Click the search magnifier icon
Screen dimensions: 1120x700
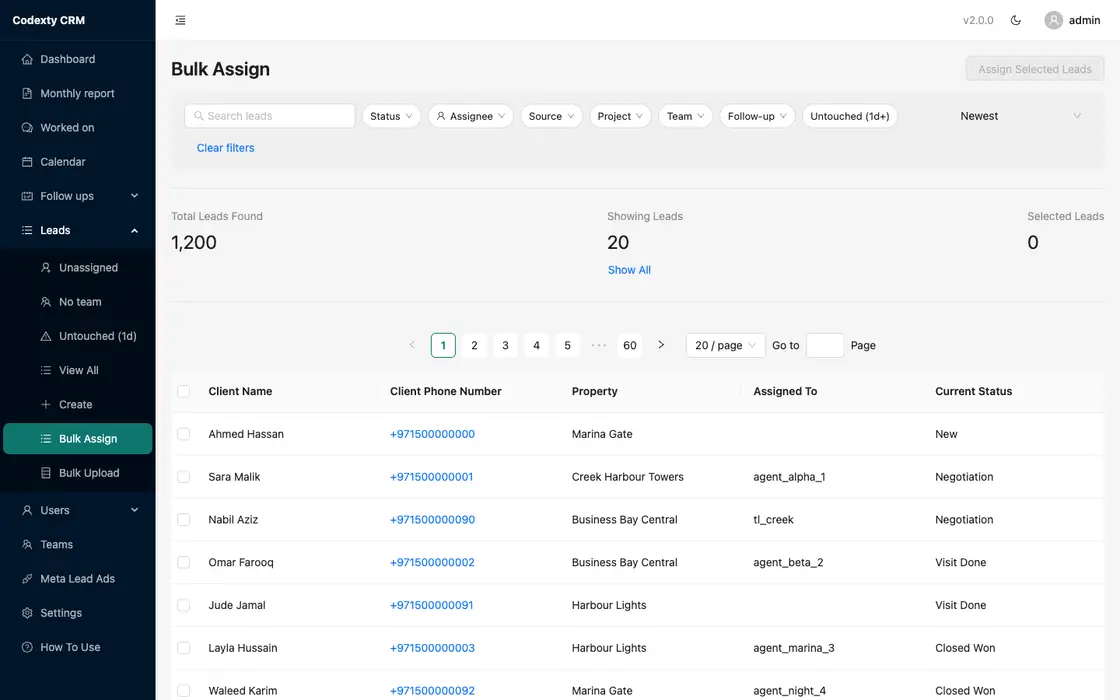(199, 116)
